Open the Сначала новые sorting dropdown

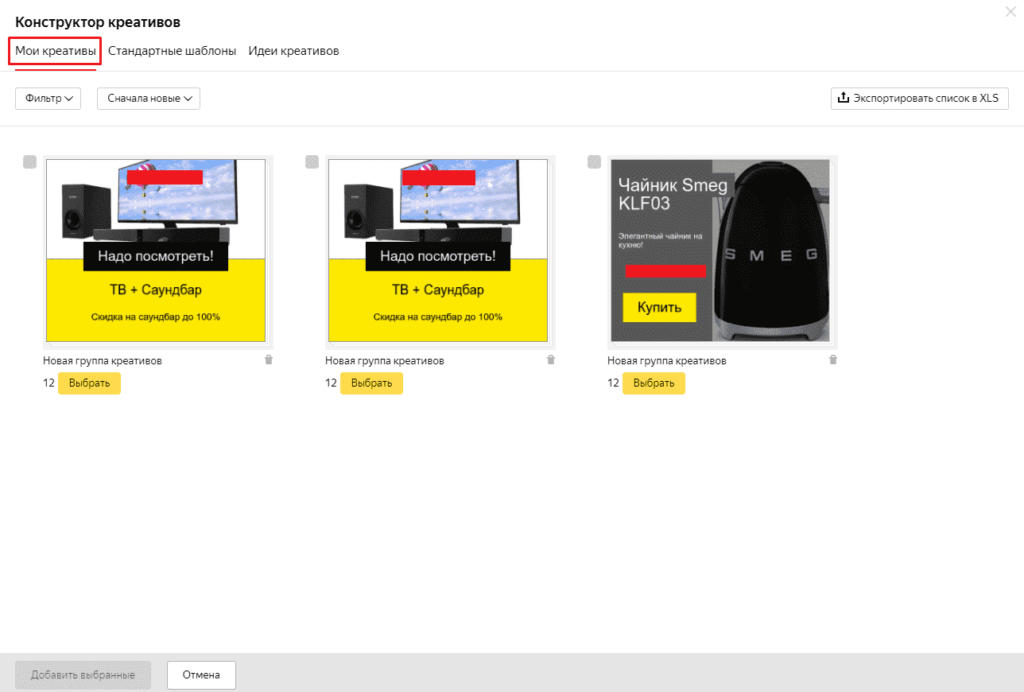[x=148, y=99]
